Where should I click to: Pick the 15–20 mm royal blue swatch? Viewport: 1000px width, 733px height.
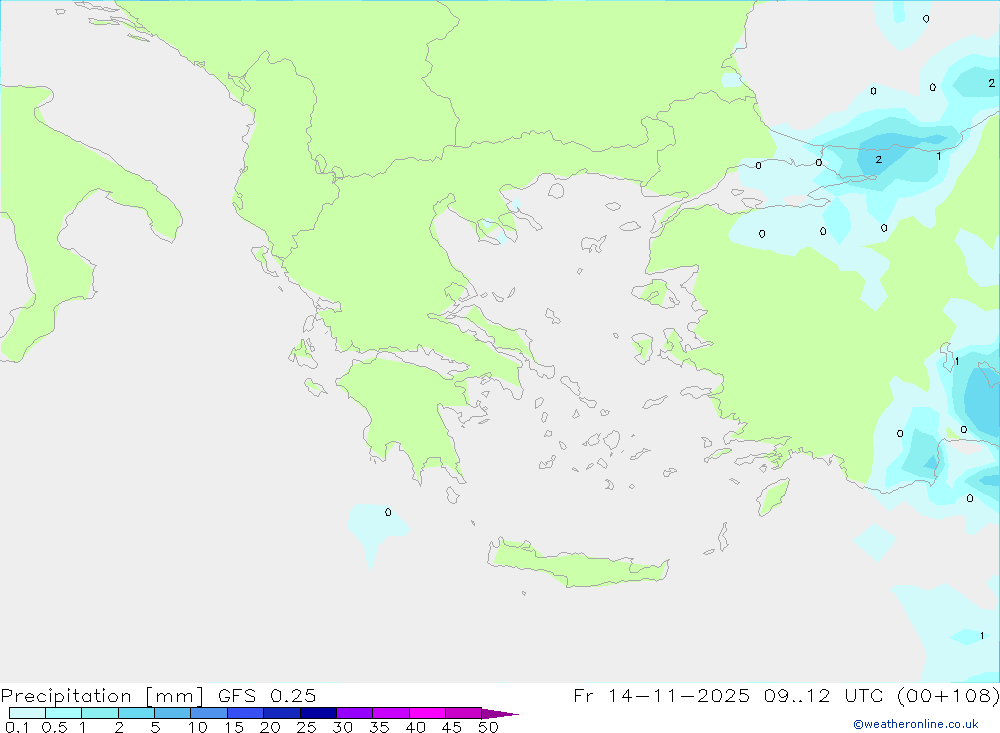click(x=246, y=713)
